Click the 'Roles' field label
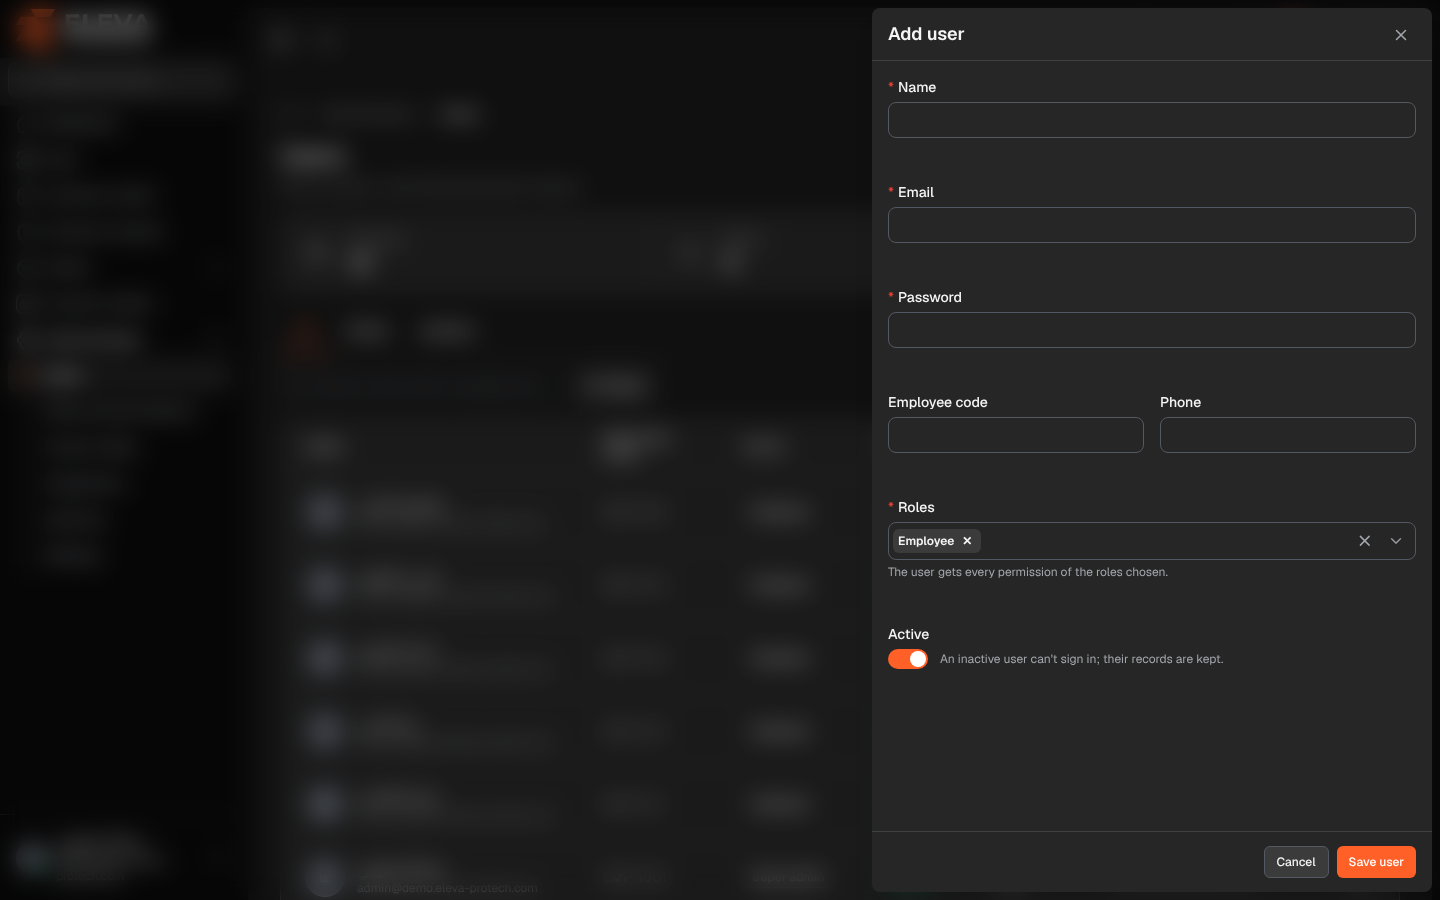1440x900 pixels. point(916,507)
